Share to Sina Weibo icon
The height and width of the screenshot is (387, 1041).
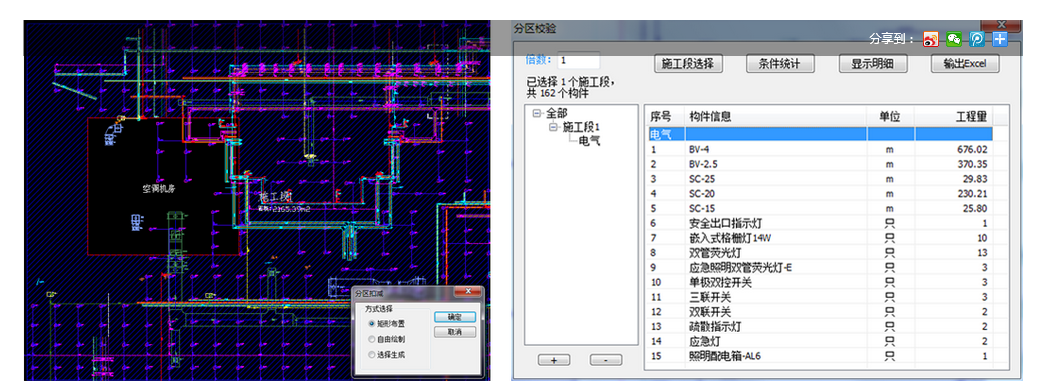[x=931, y=40]
